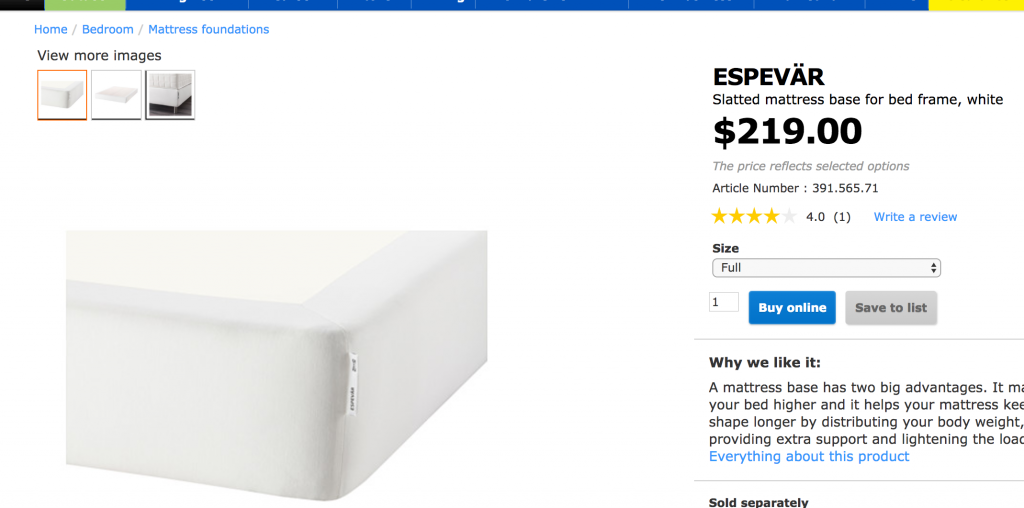Focus the quantity input field
1024x508 pixels.
pos(723,302)
